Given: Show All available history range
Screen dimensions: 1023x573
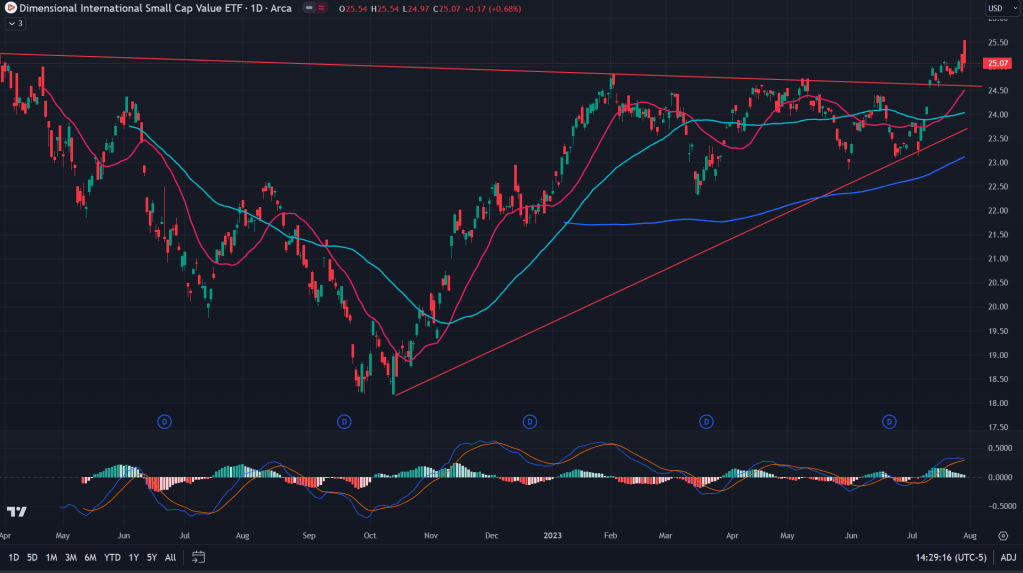Looking at the screenshot, I should (170, 557).
